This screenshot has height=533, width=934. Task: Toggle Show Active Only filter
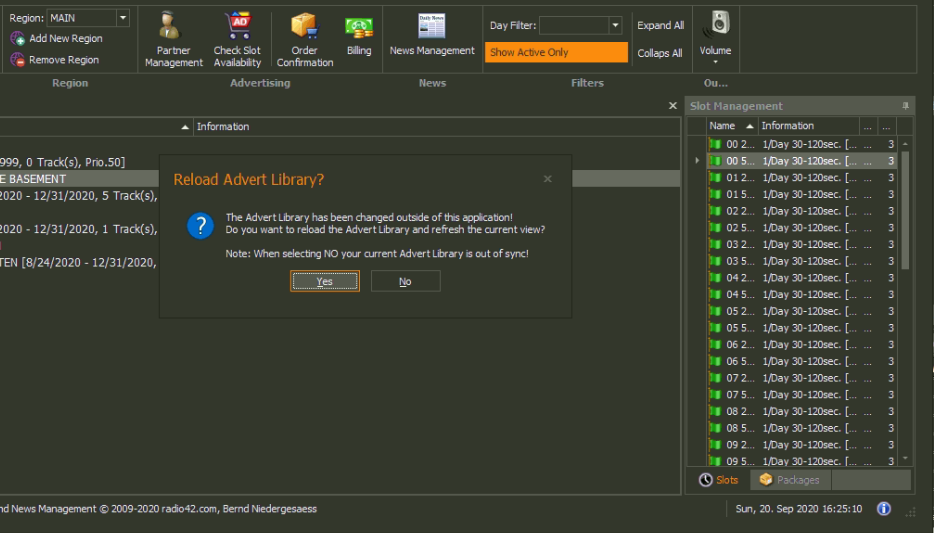(x=556, y=52)
